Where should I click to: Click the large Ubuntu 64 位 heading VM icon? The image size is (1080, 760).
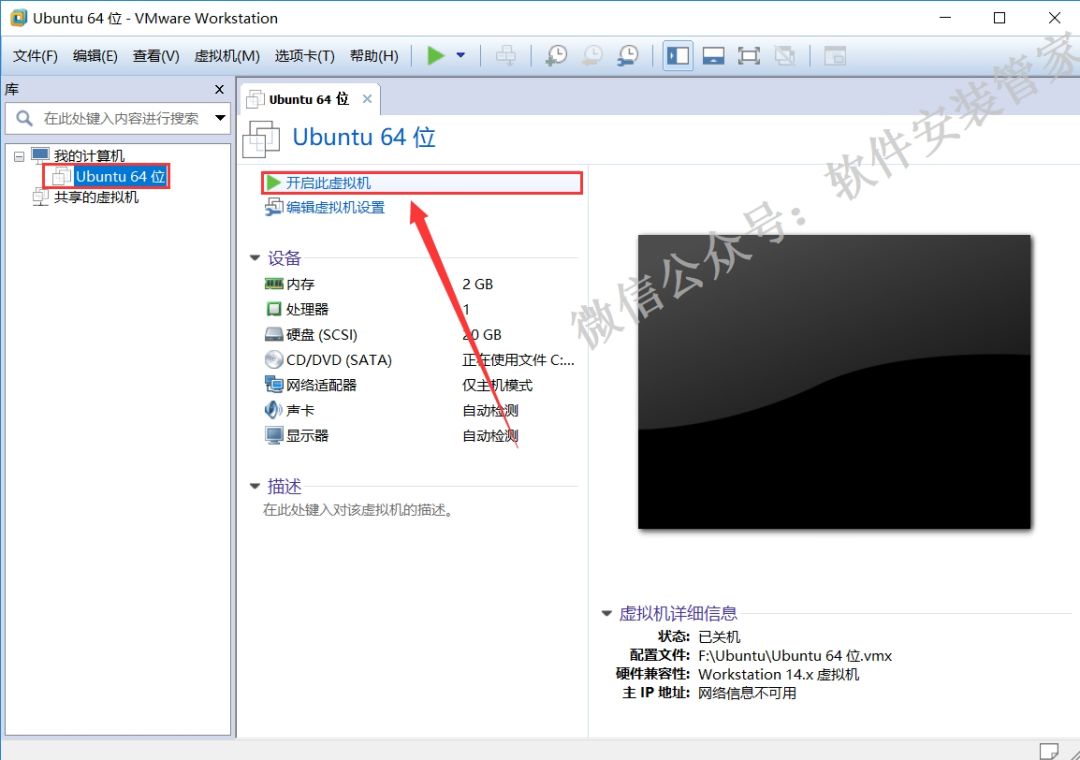(x=261, y=138)
